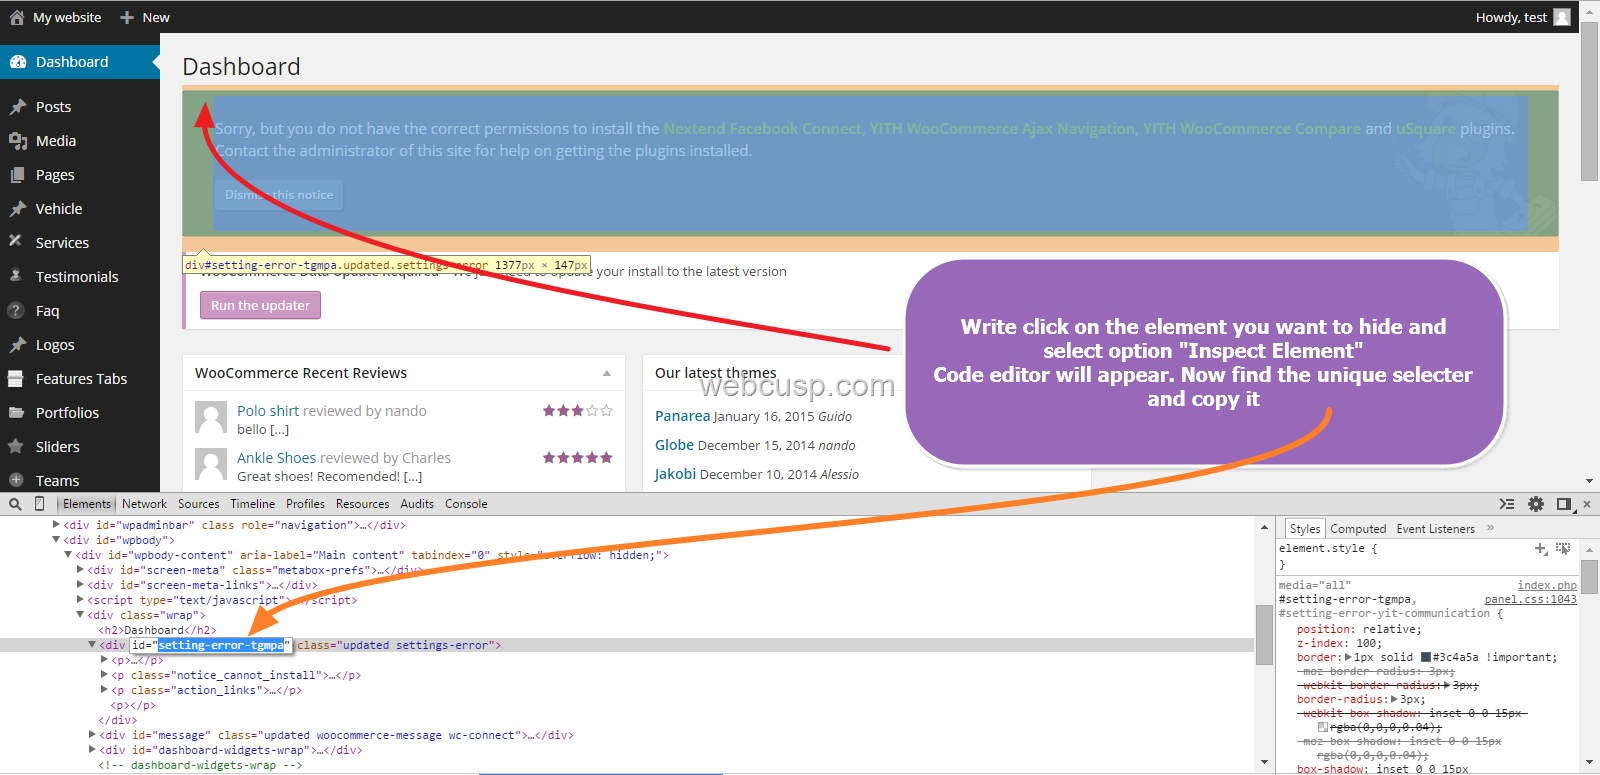
Task: Click the nando reviewer avatar for Polo shirt
Action: click(x=211, y=418)
